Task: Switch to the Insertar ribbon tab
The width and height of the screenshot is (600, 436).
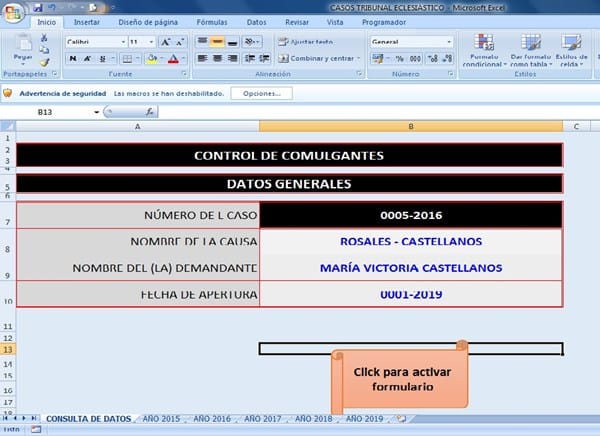Action: [x=87, y=23]
